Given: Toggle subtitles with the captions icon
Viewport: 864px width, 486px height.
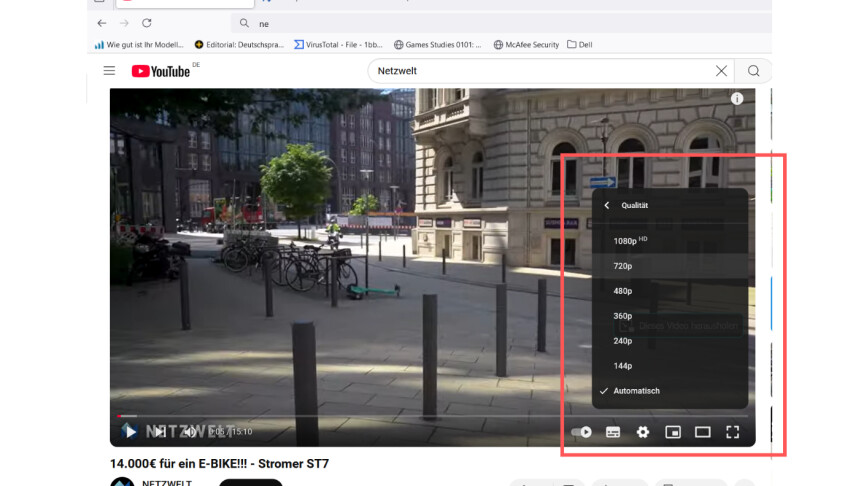Looking at the screenshot, I should (x=613, y=432).
